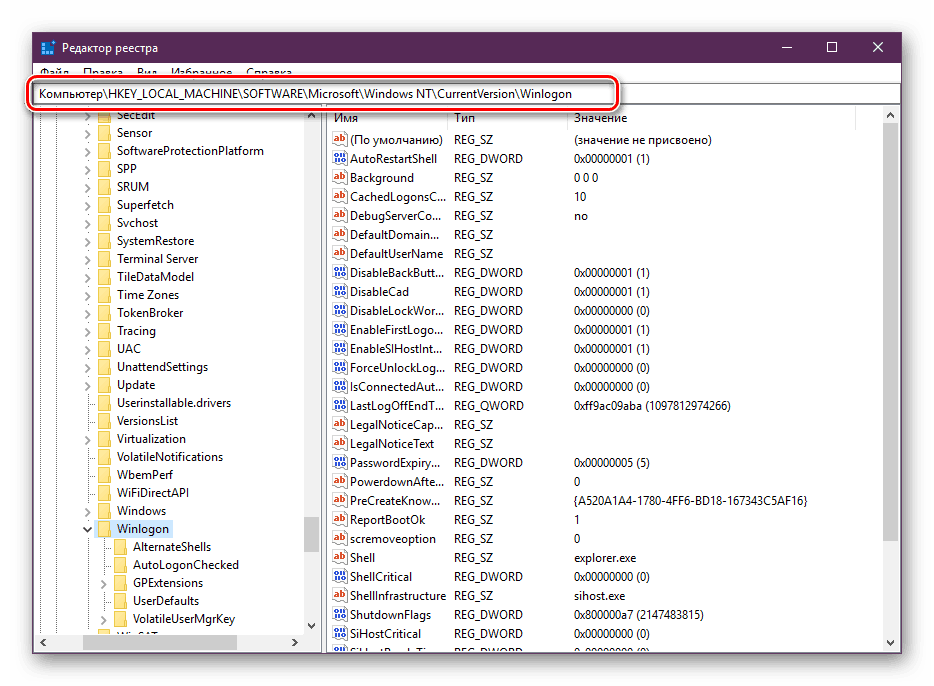The image size is (934, 686).
Task: Click tree pane scroll-left arrow
Action: point(43,642)
